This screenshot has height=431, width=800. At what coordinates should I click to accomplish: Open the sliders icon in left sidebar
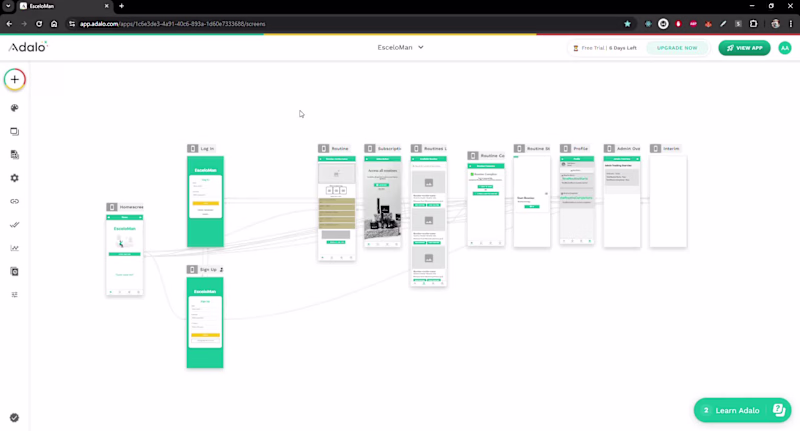point(14,295)
